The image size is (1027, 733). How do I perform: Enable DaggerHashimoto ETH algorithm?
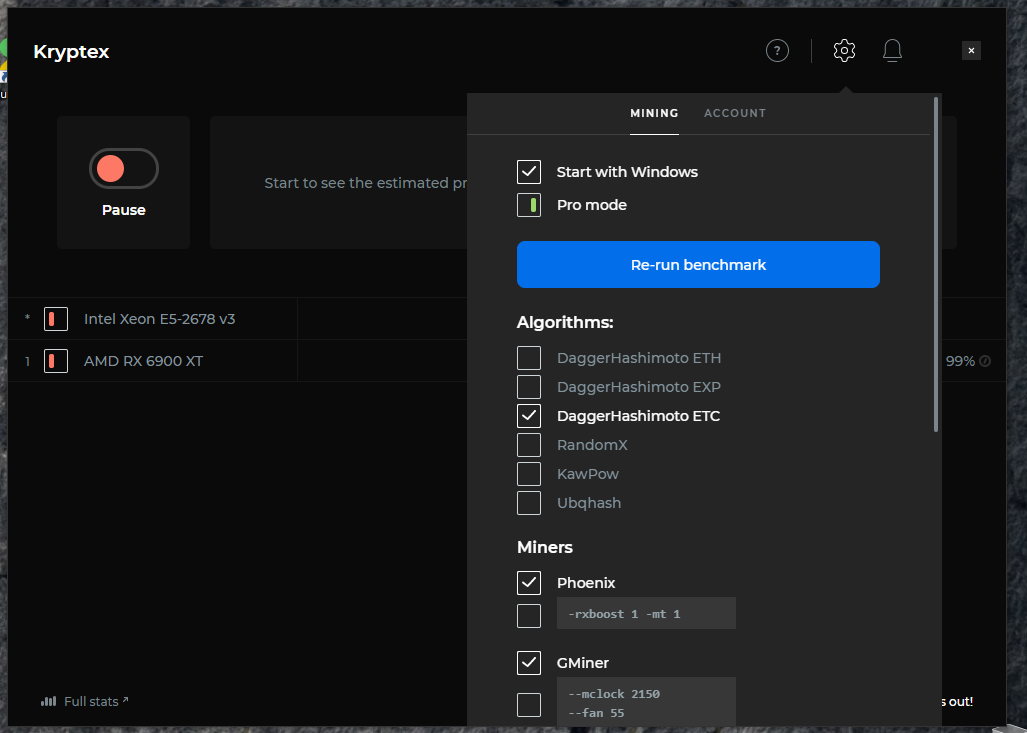click(529, 358)
